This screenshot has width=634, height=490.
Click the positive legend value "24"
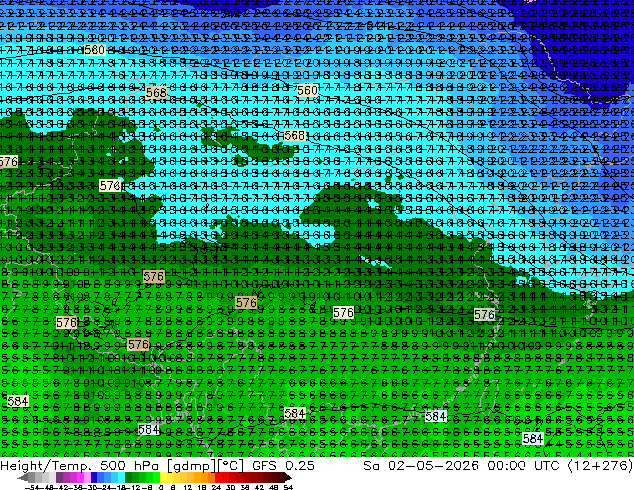(216, 488)
